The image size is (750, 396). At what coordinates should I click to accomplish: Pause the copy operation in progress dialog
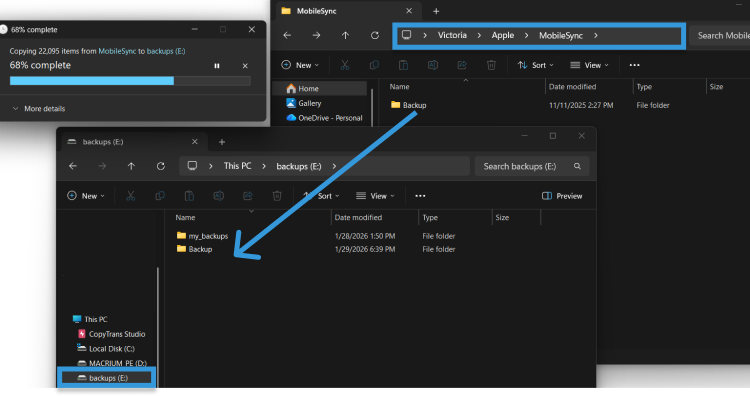[x=217, y=66]
